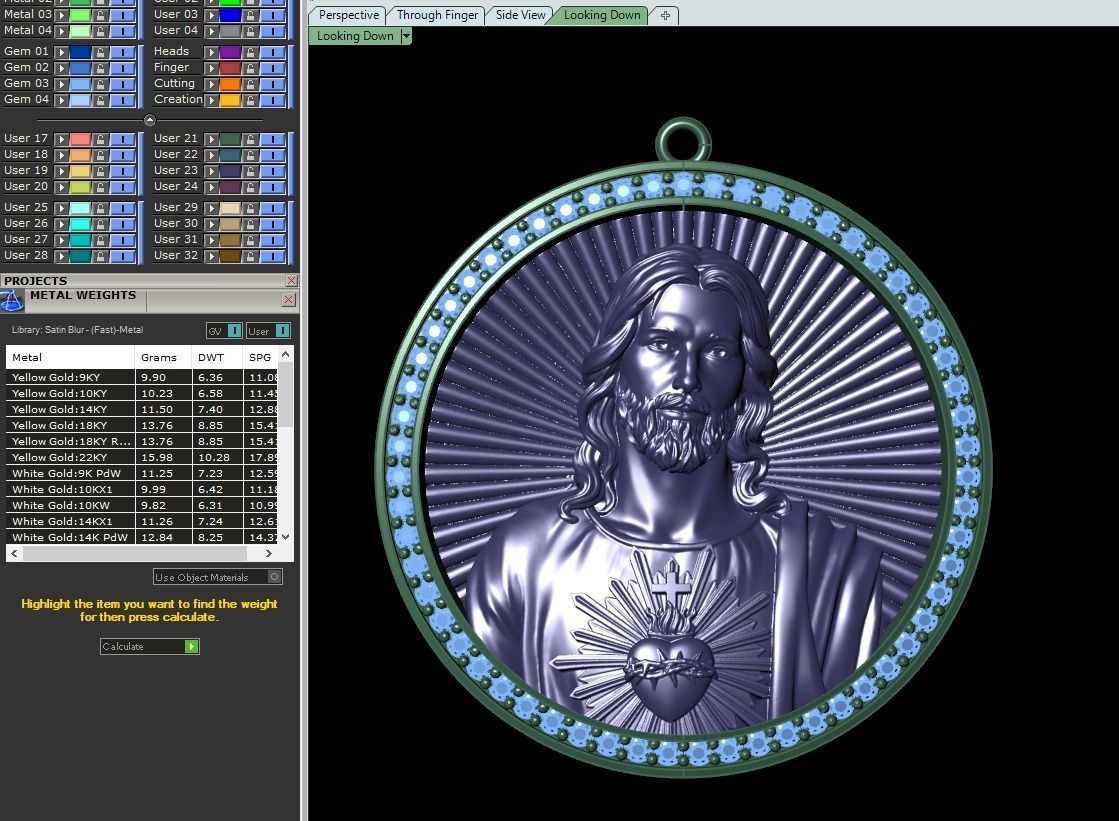Viewport: 1119px width, 821px height.
Task: Lock the Metal 04 layer
Action: (101, 31)
